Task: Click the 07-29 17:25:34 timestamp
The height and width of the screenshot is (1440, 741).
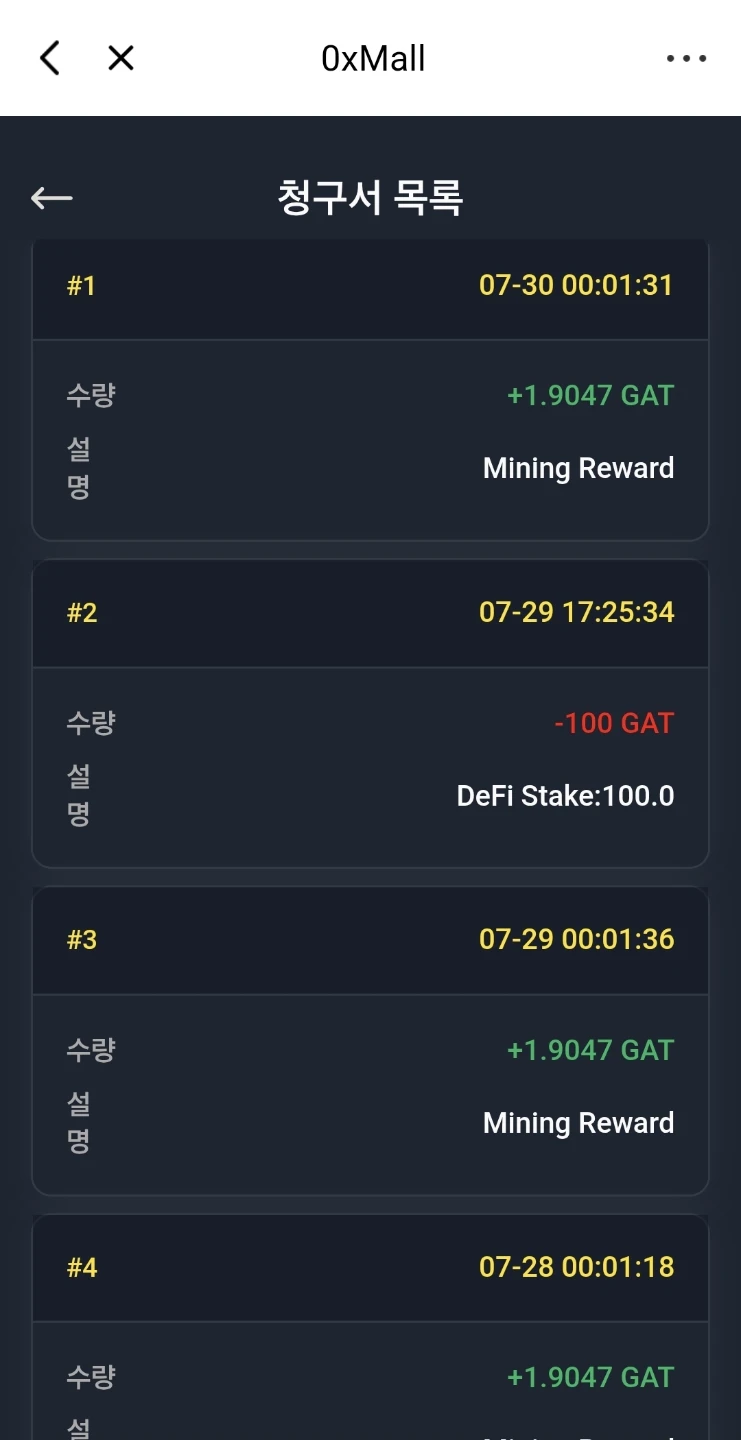Action: tap(576, 612)
